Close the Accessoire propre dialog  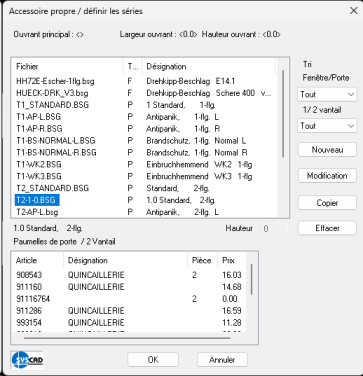click(x=353, y=11)
